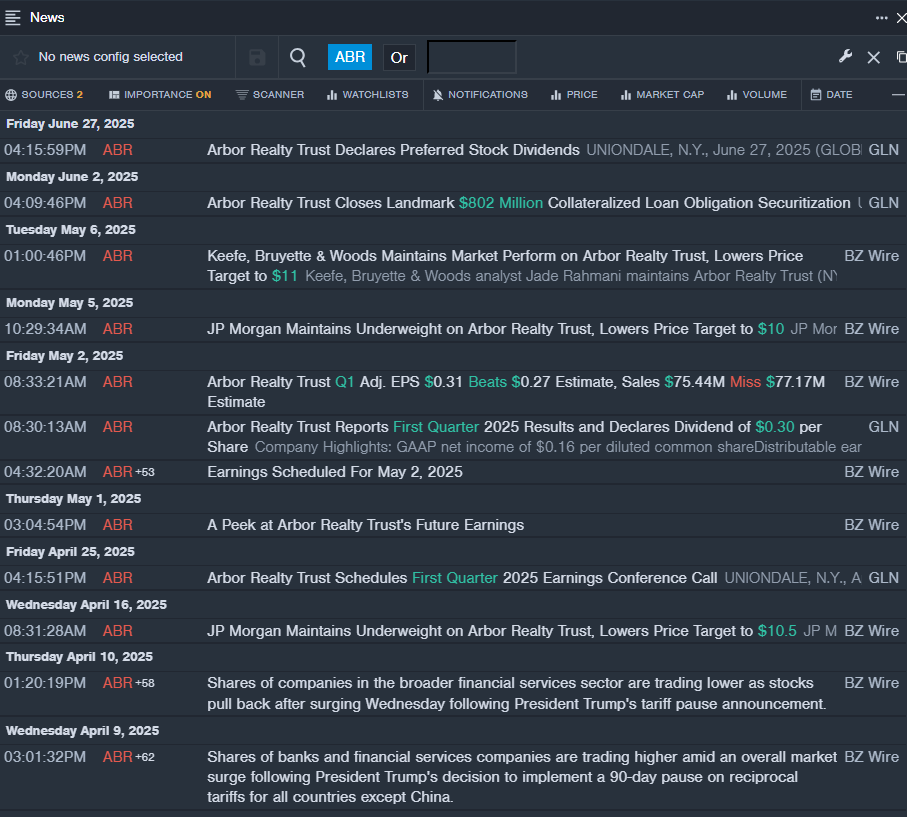Star the news config as favorite
Screen dimensions: 907x817
(21, 57)
